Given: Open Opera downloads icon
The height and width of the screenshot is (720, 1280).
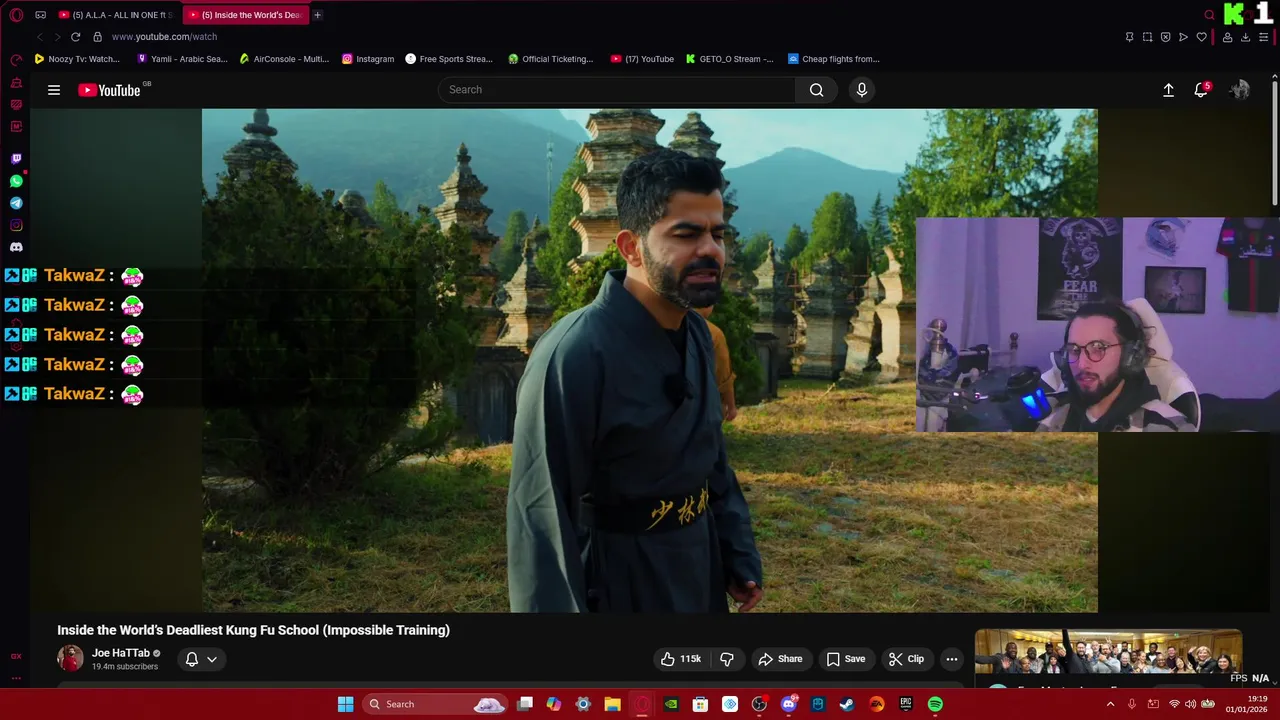Looking at the screenshot, I should 1245,37.
